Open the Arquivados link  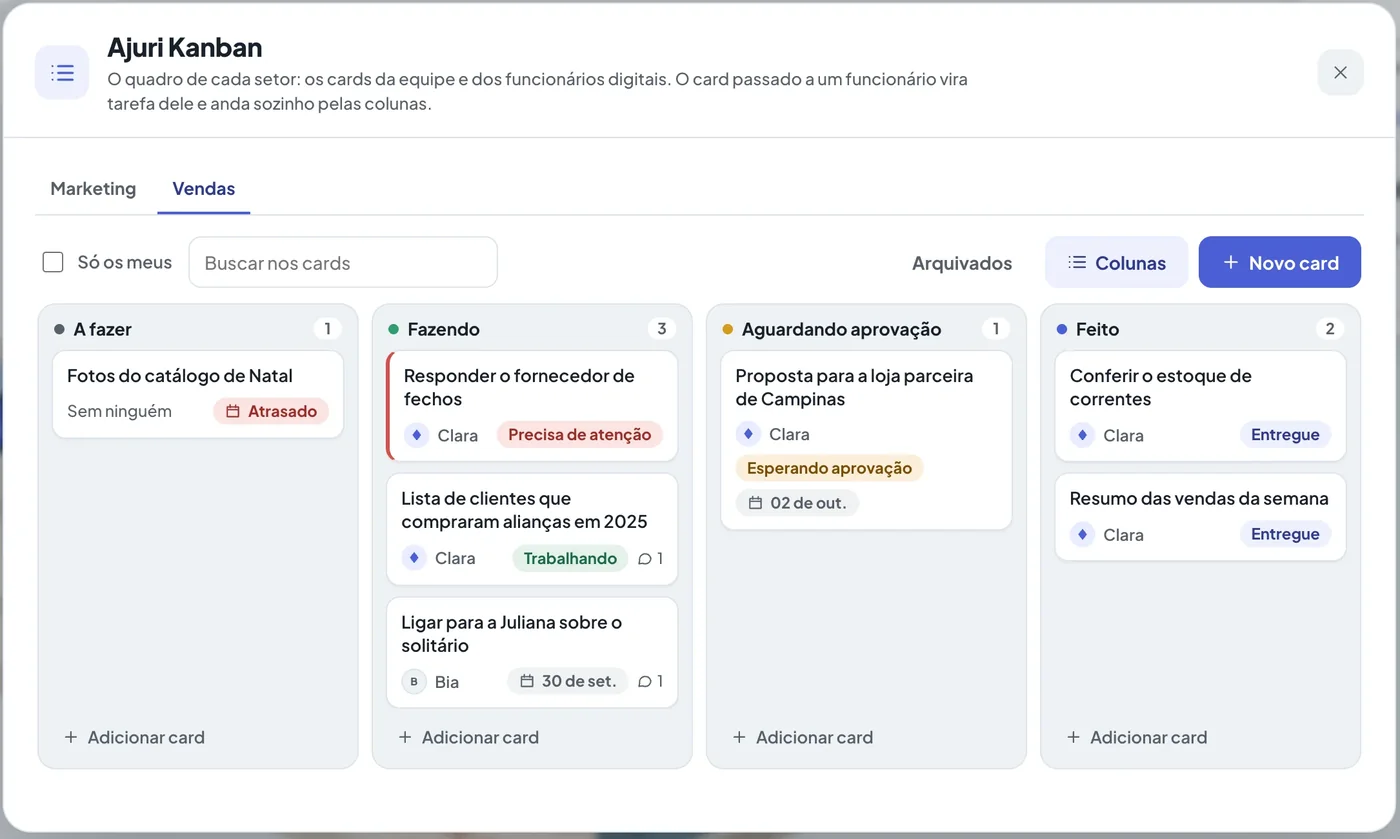point(962,263)
